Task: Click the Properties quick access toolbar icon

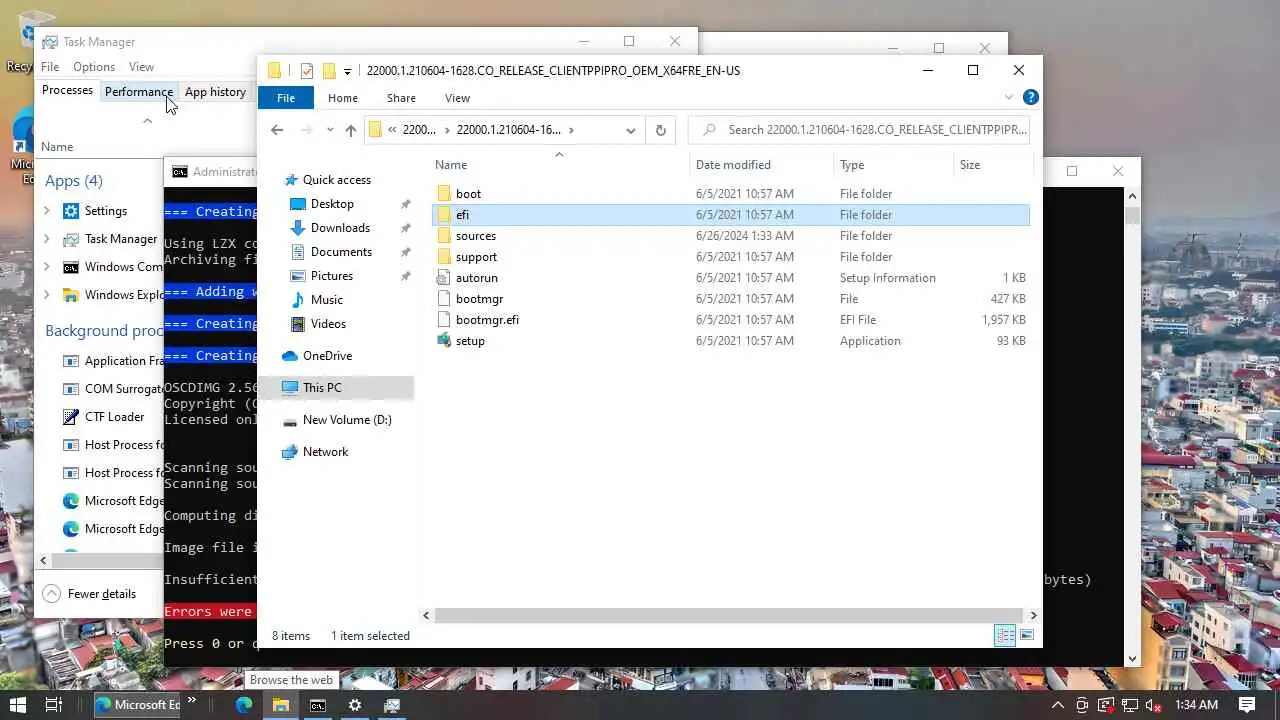Action: 307,71
